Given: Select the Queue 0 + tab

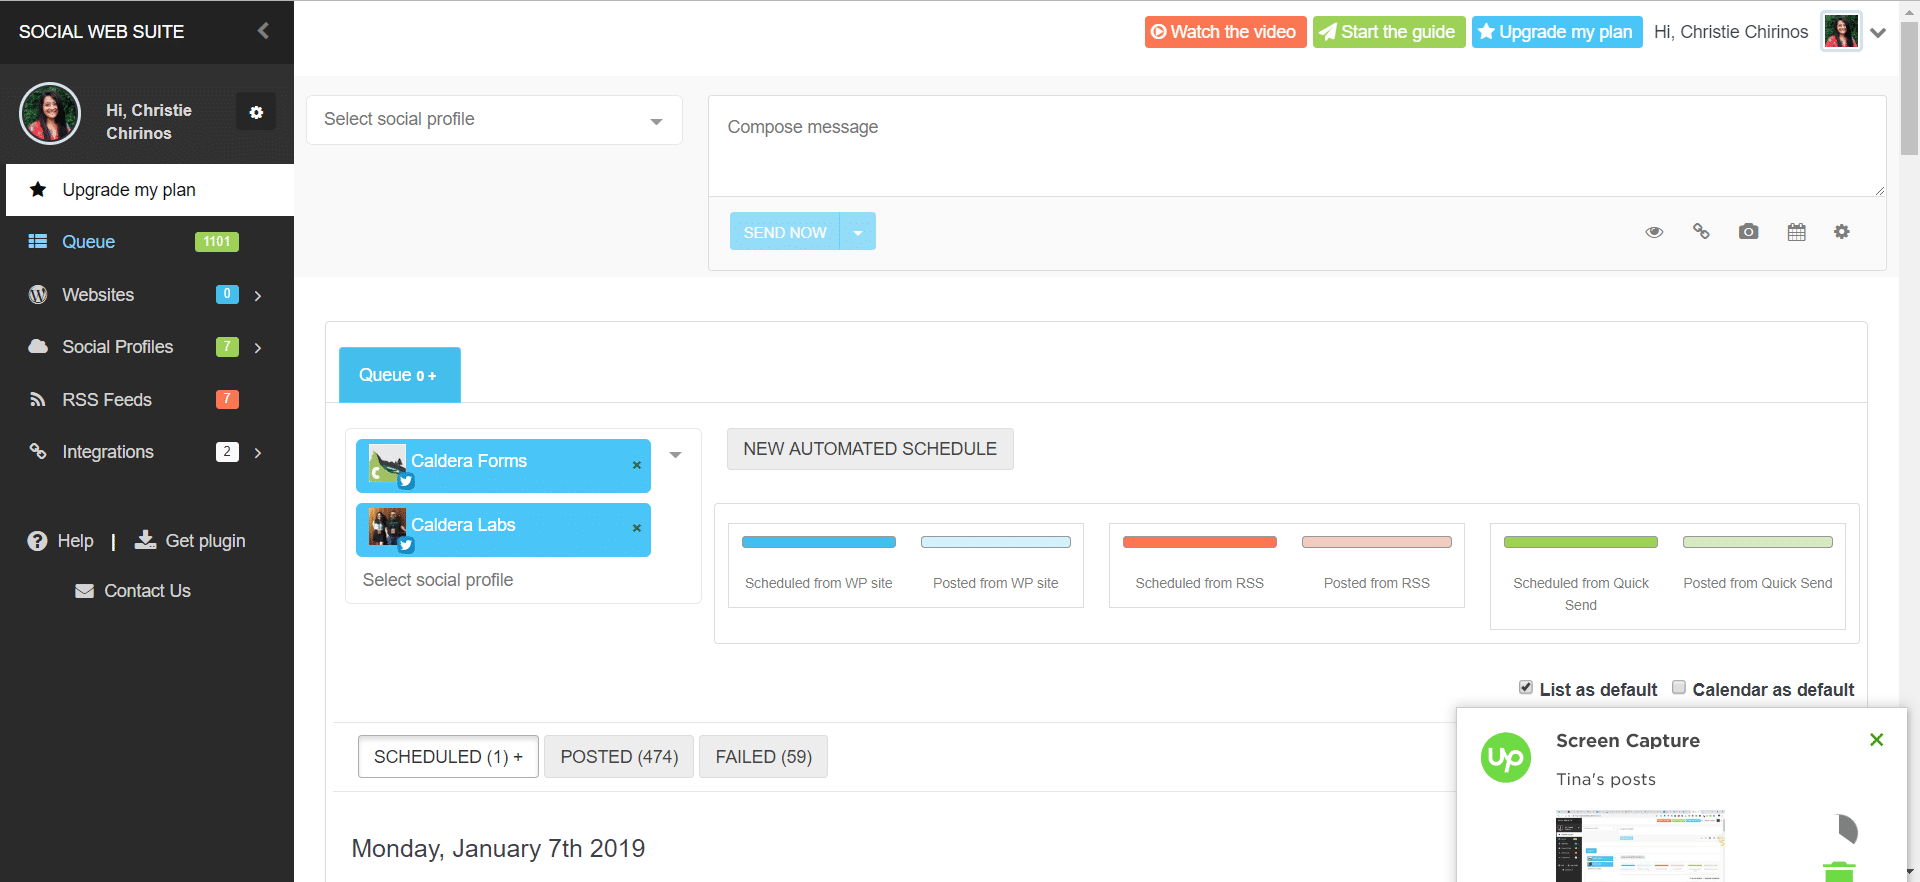Looking at the screenshot, I should (x=400, y=375).
